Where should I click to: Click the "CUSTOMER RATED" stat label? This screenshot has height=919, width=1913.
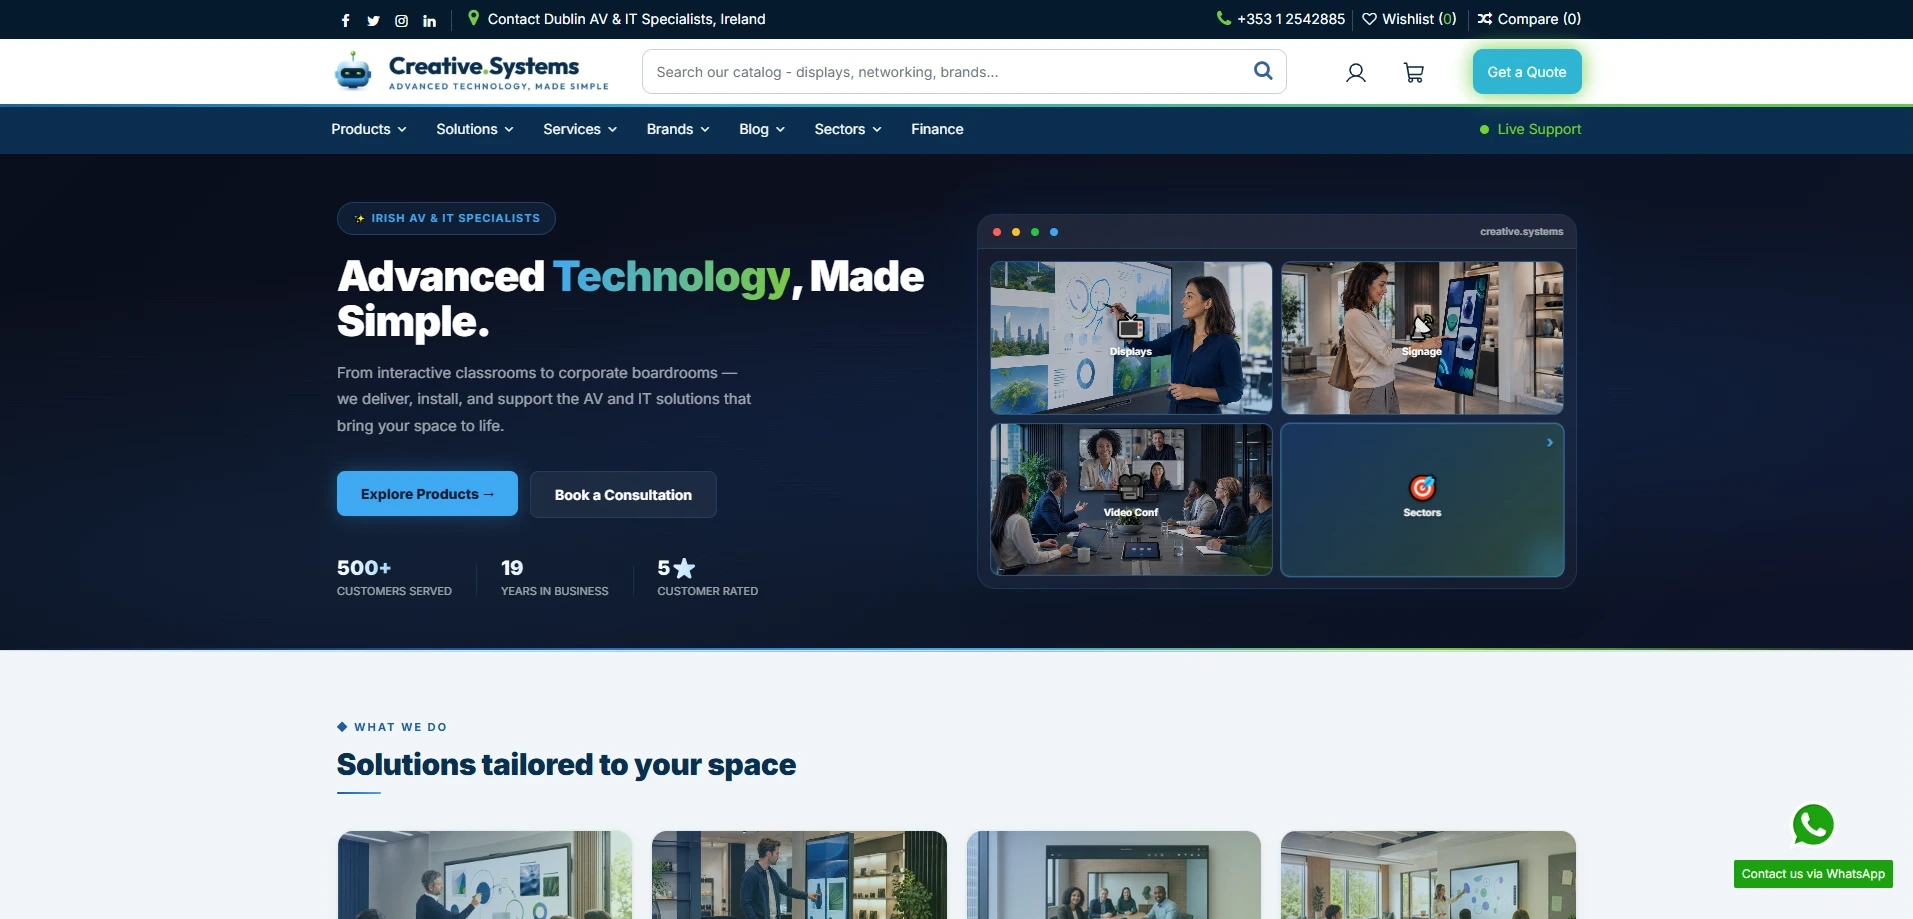[708, 591]
